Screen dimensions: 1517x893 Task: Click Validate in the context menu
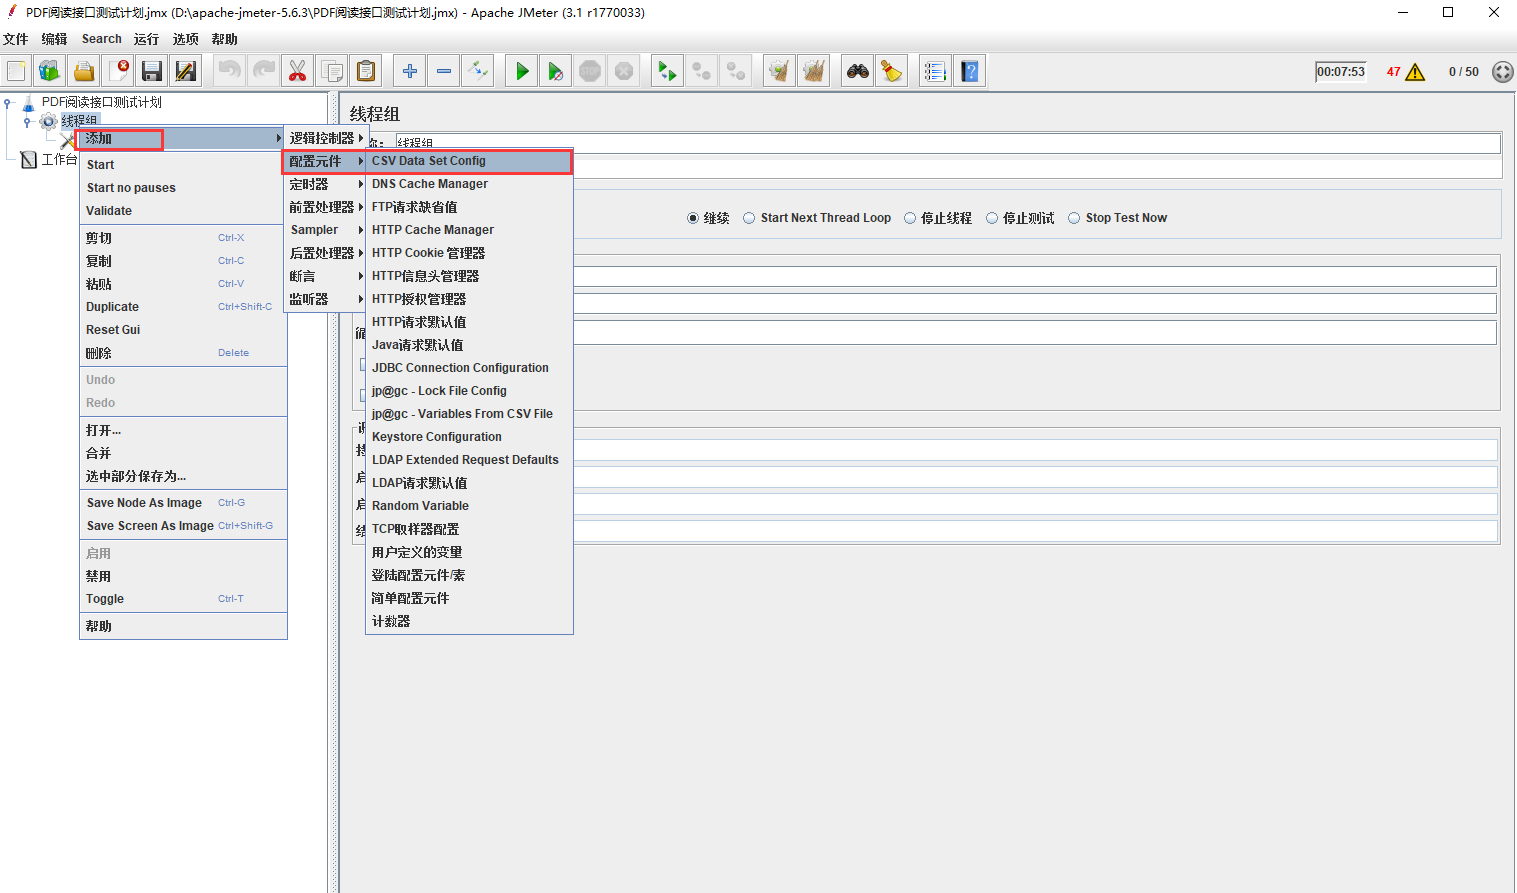109,211
